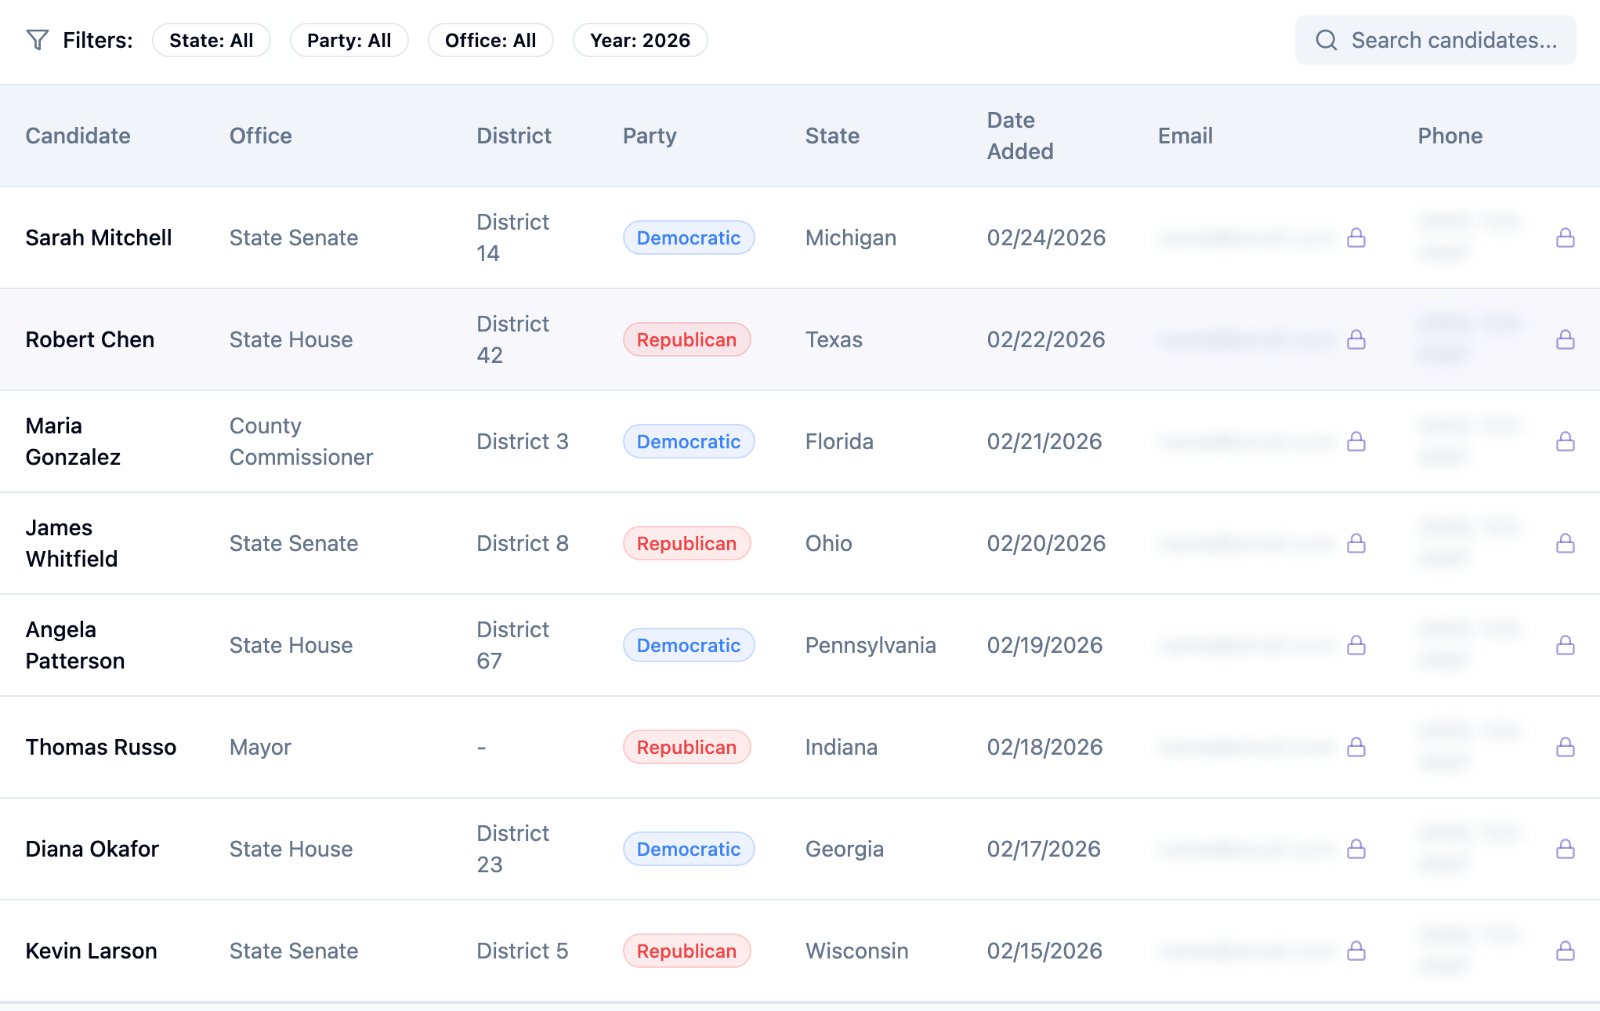Viewport: 1600px width, 1011px height.
Task: Click the Pennsylvania state cell
Action: click(871, 646)
